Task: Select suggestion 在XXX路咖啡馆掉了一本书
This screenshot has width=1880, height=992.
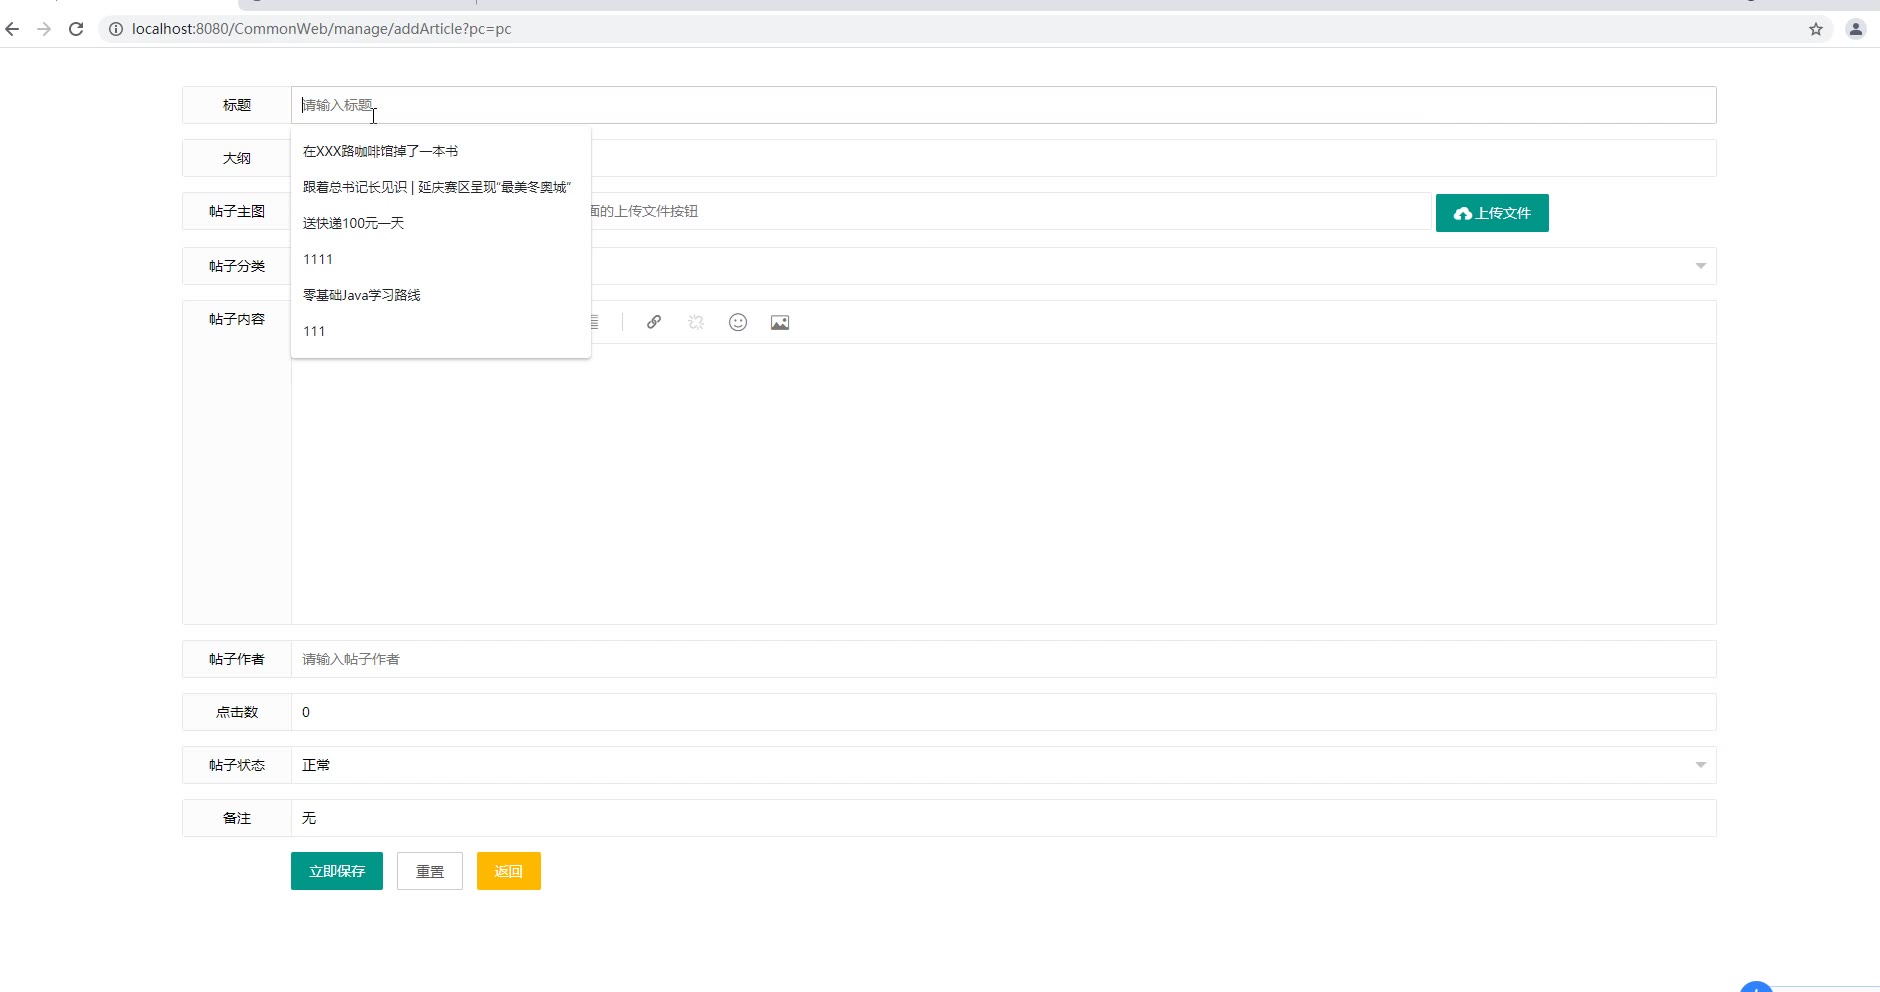Action: point(441,151)
